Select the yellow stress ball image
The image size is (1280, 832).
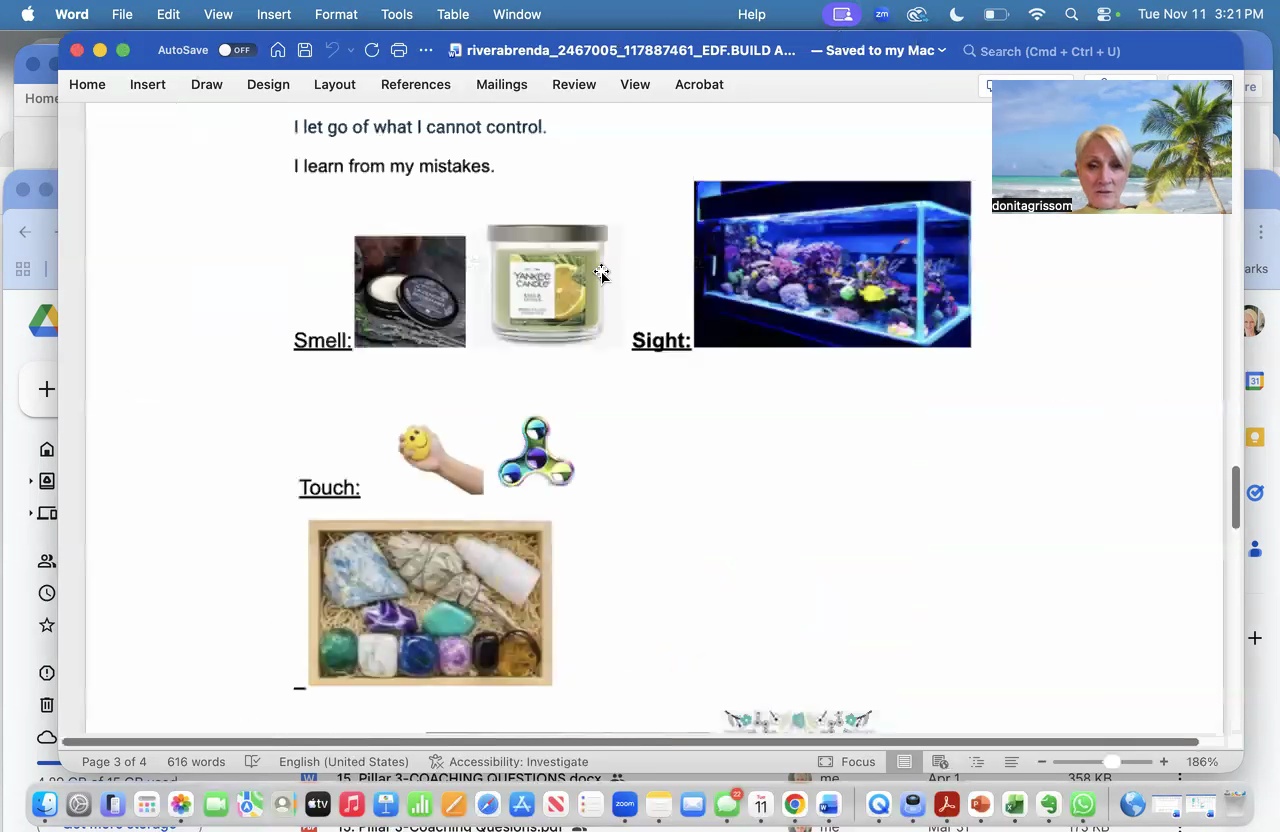coord(440,459)
